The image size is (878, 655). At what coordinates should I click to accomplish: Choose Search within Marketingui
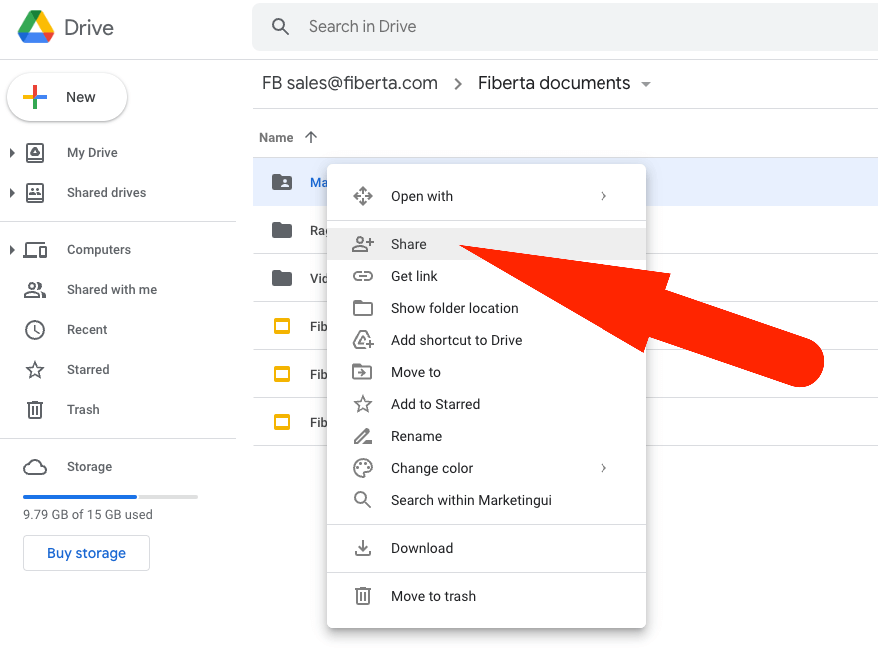(x=486, y=500)
